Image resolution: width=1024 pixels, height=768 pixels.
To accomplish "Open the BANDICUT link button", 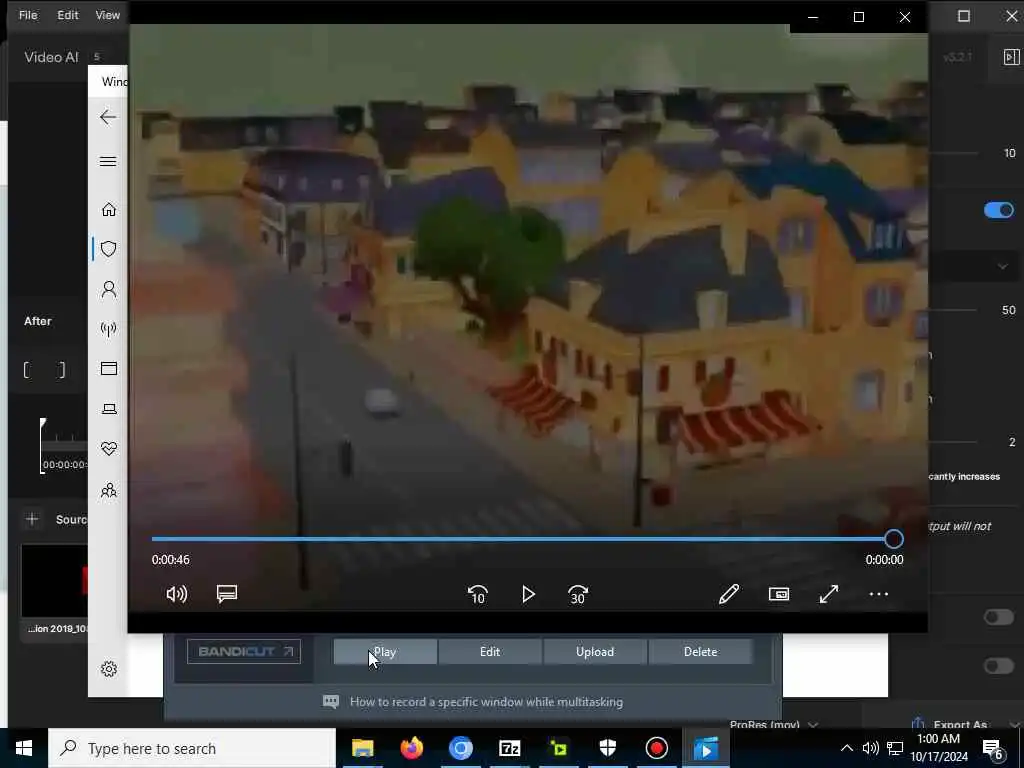I will tap(244, 651).
